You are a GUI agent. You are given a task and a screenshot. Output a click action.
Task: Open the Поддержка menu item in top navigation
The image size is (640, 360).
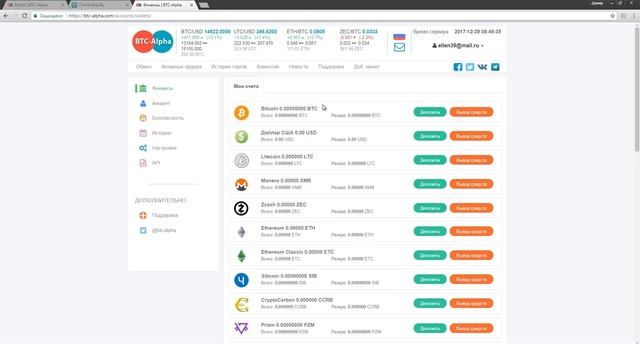click(x=331, y=67)
